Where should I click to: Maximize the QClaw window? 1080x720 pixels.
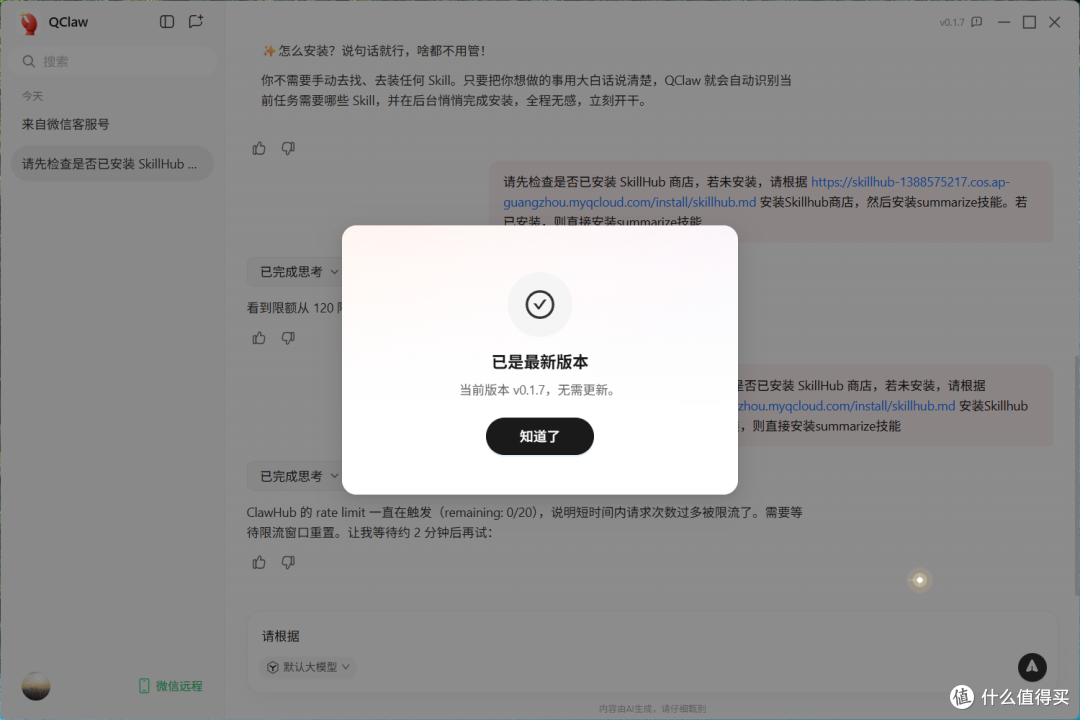coord(1029,22)
